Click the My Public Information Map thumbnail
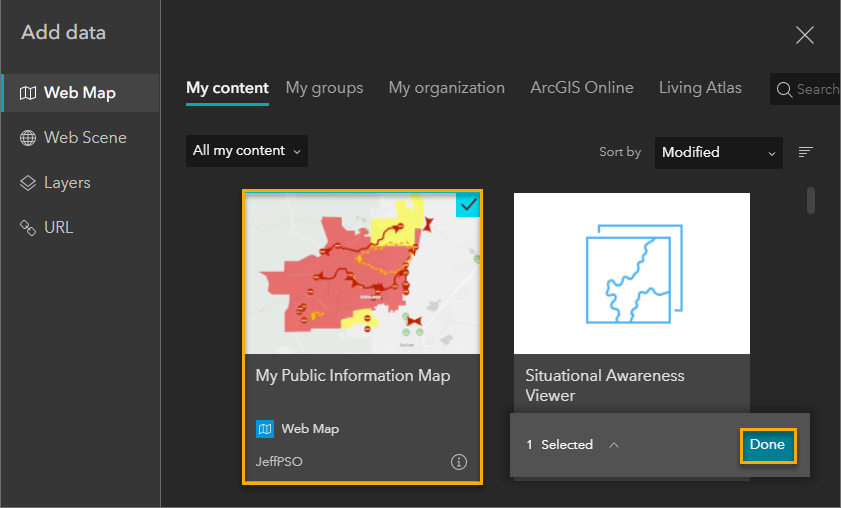This screenshot has height=508, width=841. (362, 273)
